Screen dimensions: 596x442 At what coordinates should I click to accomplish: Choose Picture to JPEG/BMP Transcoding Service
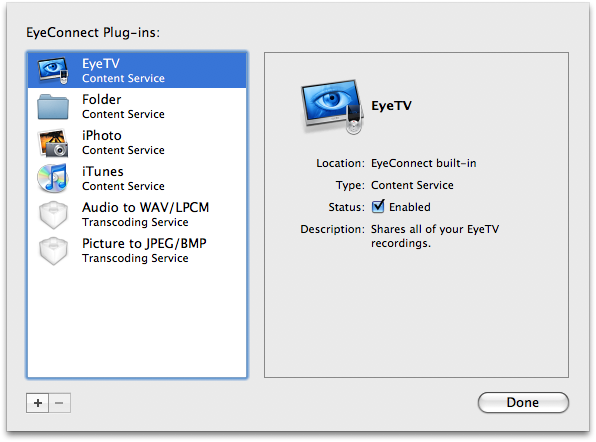137,251
